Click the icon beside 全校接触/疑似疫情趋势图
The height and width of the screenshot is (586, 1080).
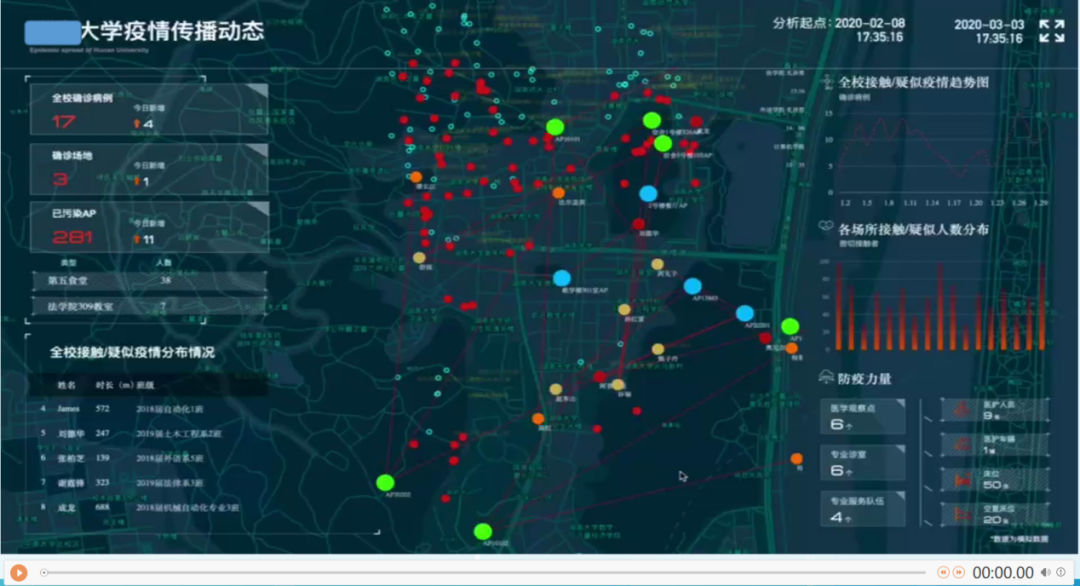(826, 83)
